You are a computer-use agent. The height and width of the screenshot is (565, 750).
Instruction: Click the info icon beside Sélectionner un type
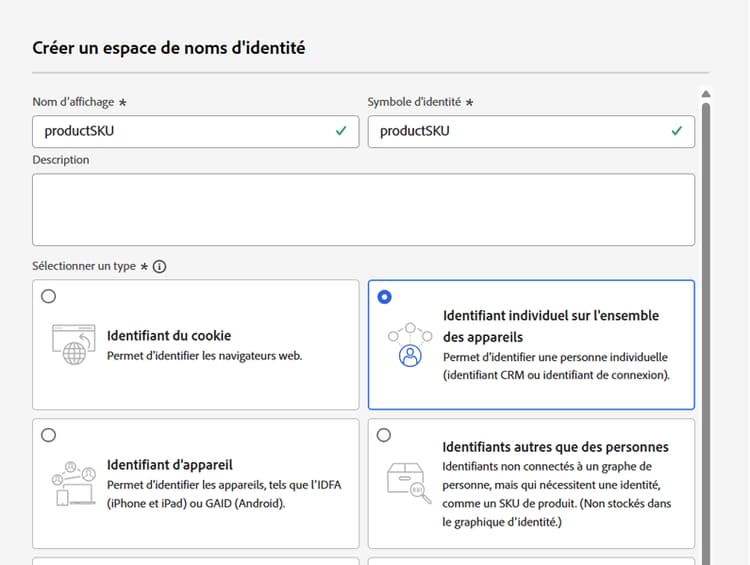(159, 267)
